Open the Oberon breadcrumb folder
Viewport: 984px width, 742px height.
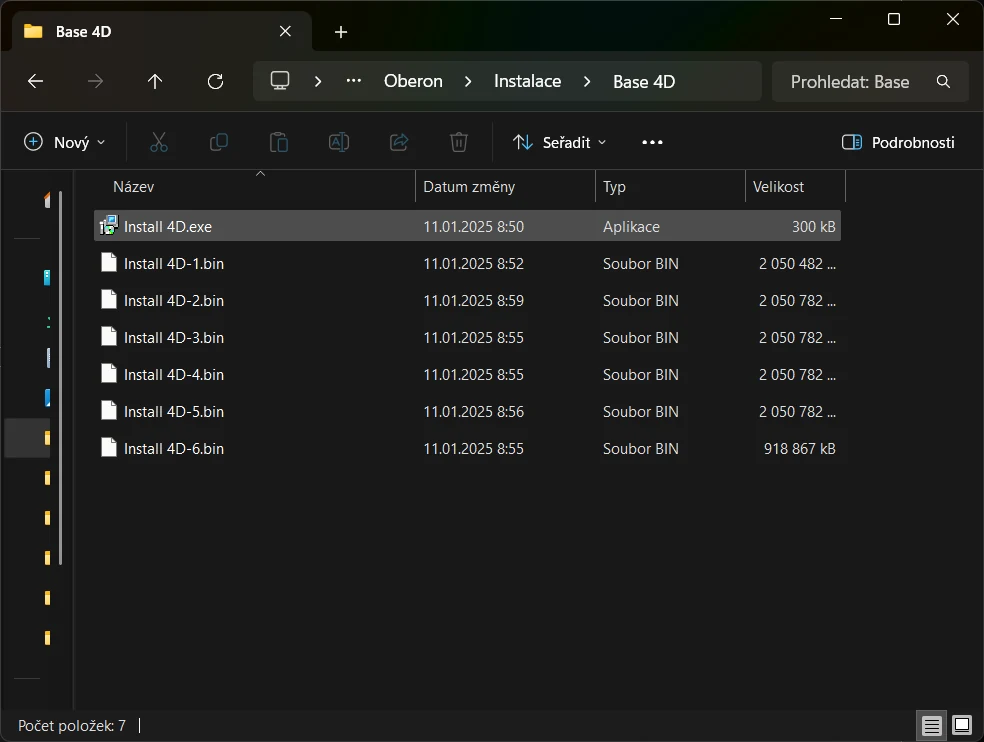(x=414, y=82)
